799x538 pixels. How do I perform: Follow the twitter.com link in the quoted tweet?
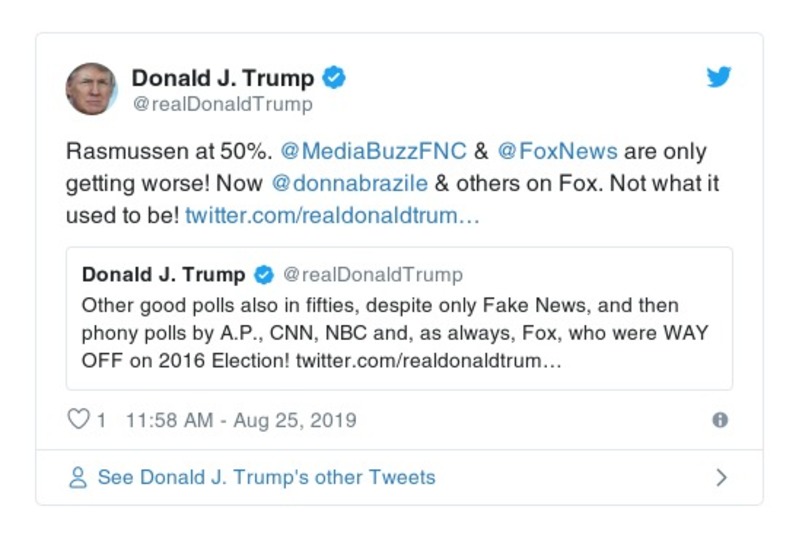pos(429,361)
